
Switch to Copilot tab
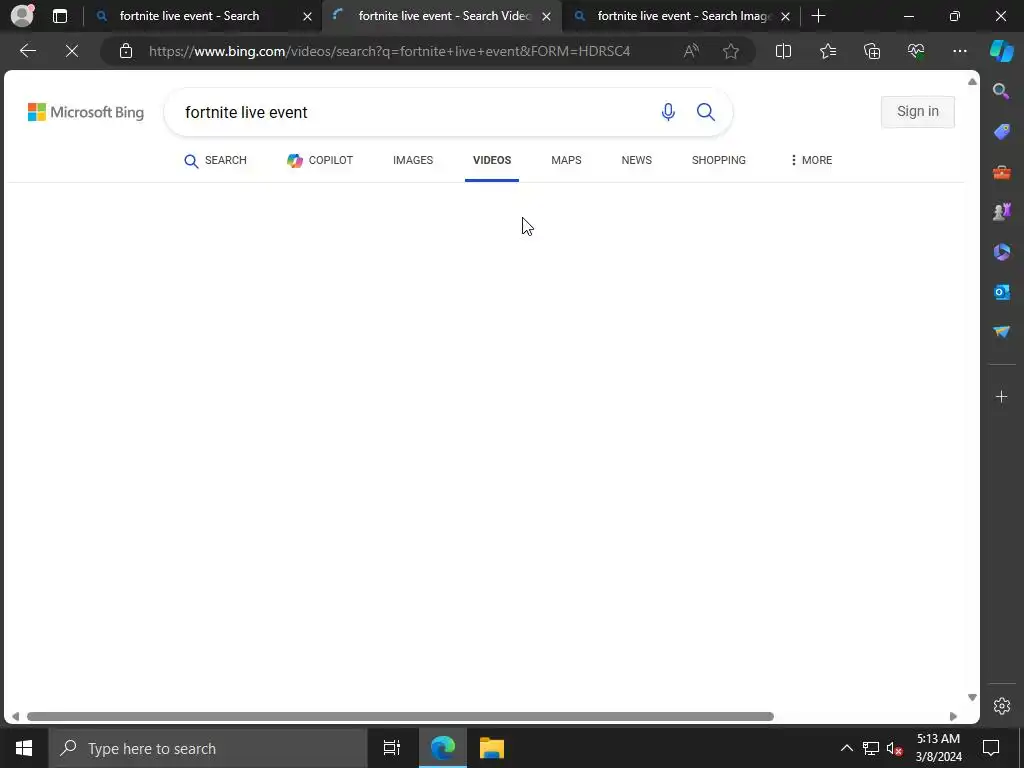tap(320, 161)
